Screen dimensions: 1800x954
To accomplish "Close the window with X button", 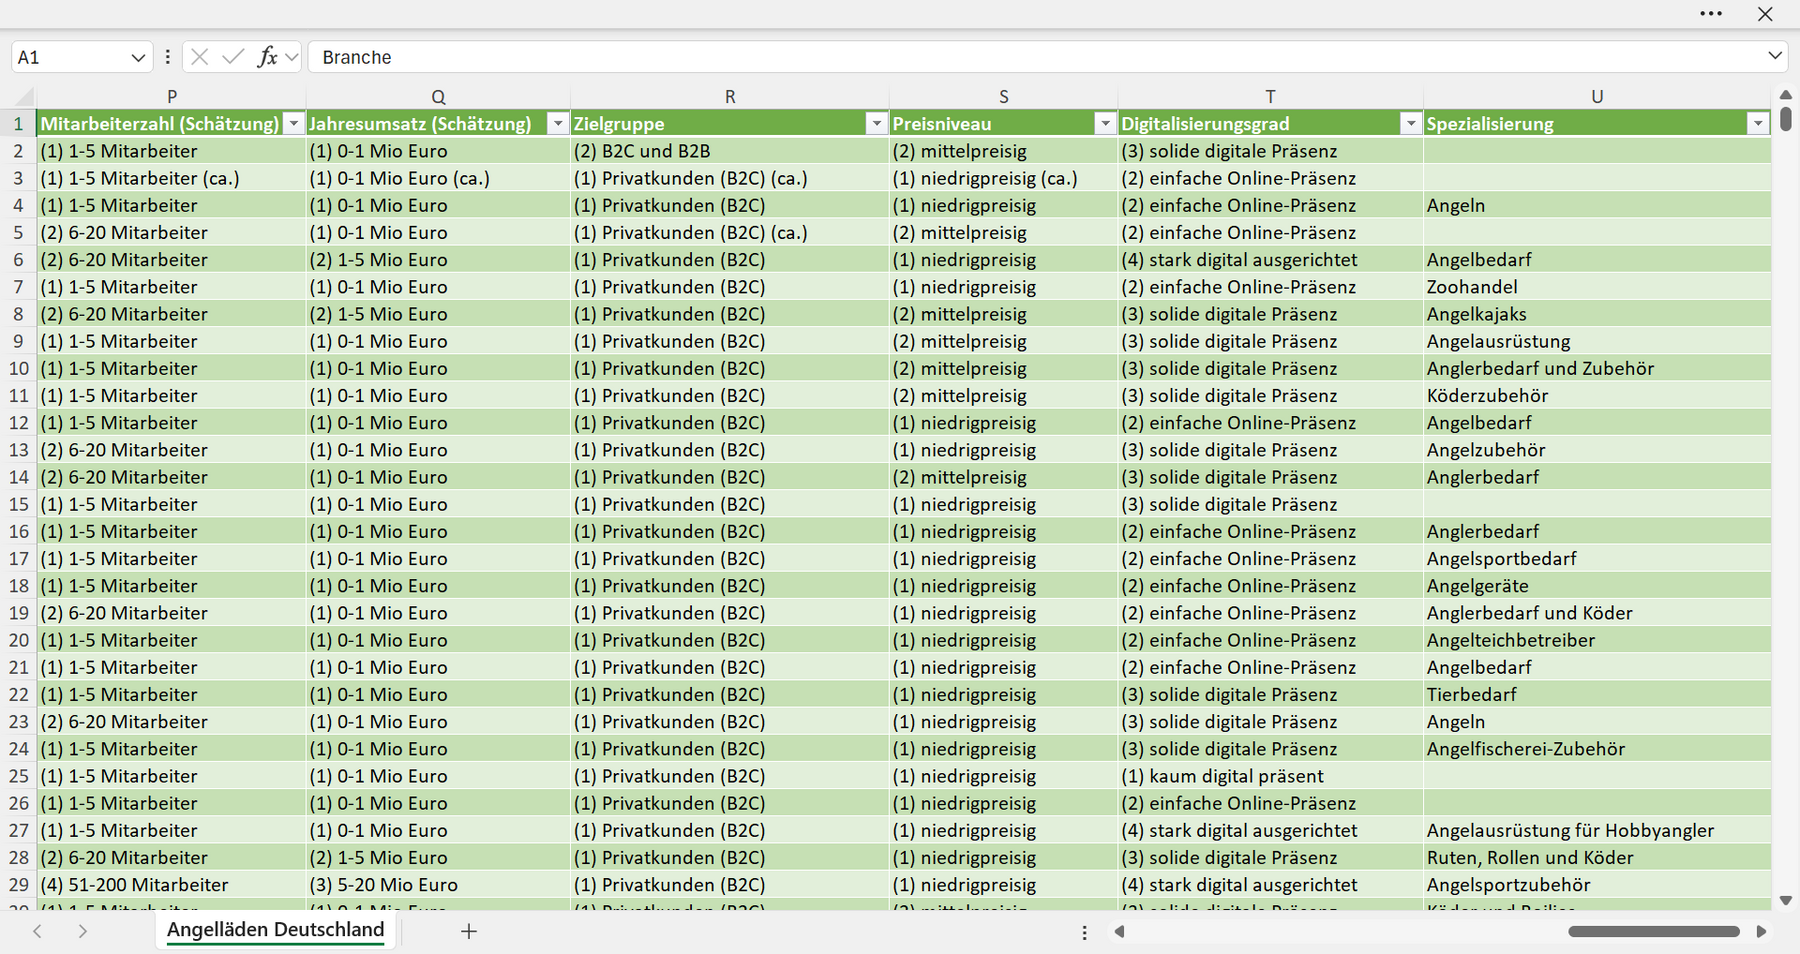I will tap(1765, 14).
